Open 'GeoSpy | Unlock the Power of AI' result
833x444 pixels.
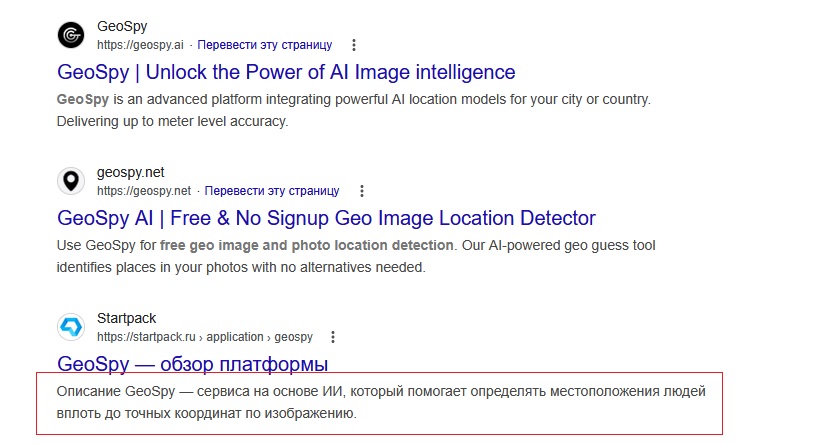(x=286, y=72)
